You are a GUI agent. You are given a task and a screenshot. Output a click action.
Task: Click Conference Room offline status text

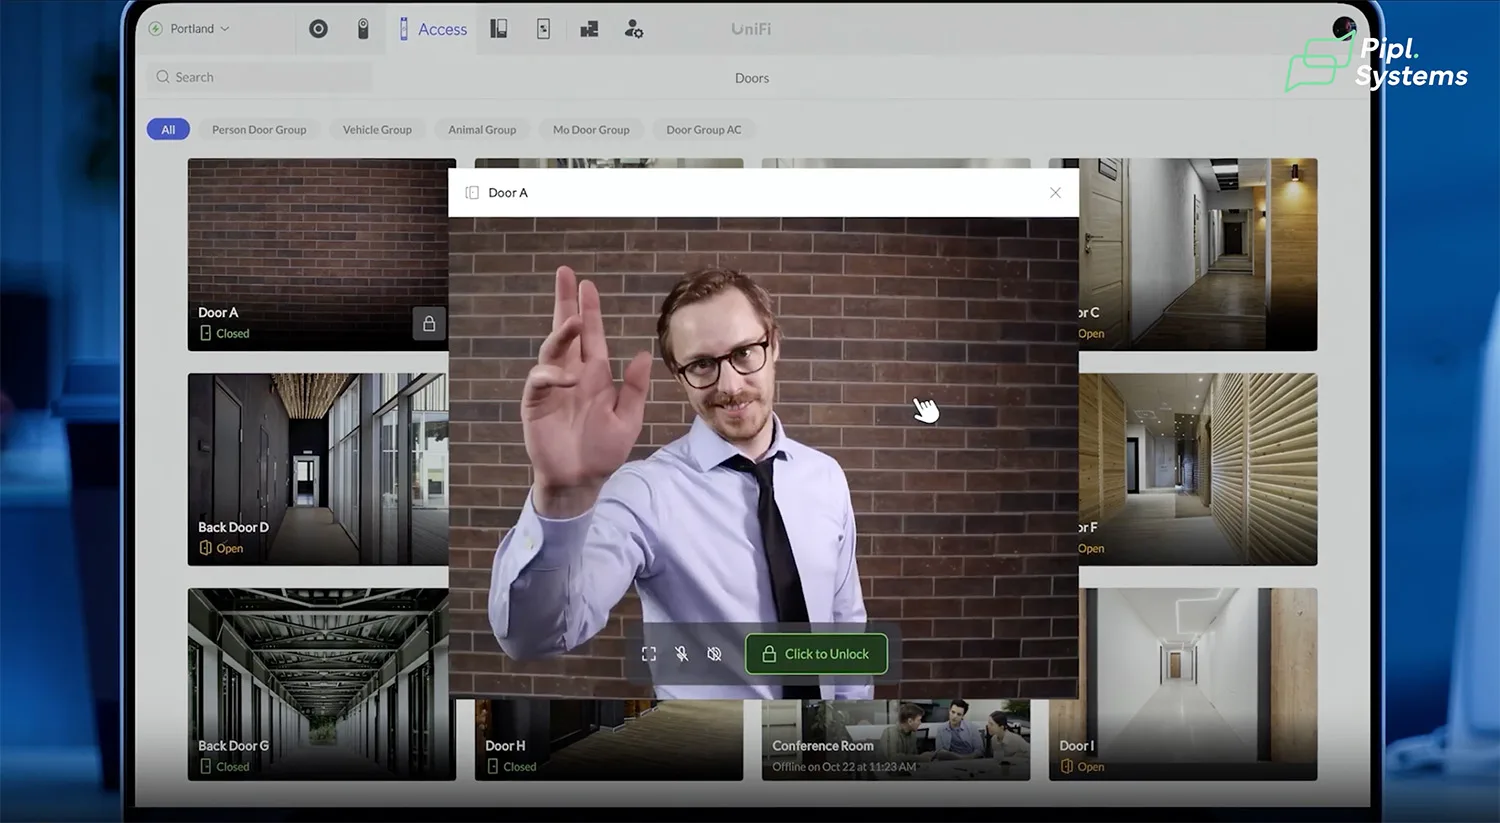(x=844, y=767)
